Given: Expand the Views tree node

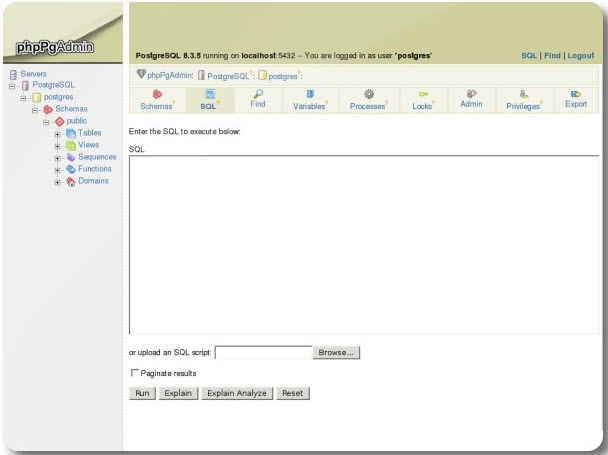Looking at the screenshot, I should [x=58, y=146].
